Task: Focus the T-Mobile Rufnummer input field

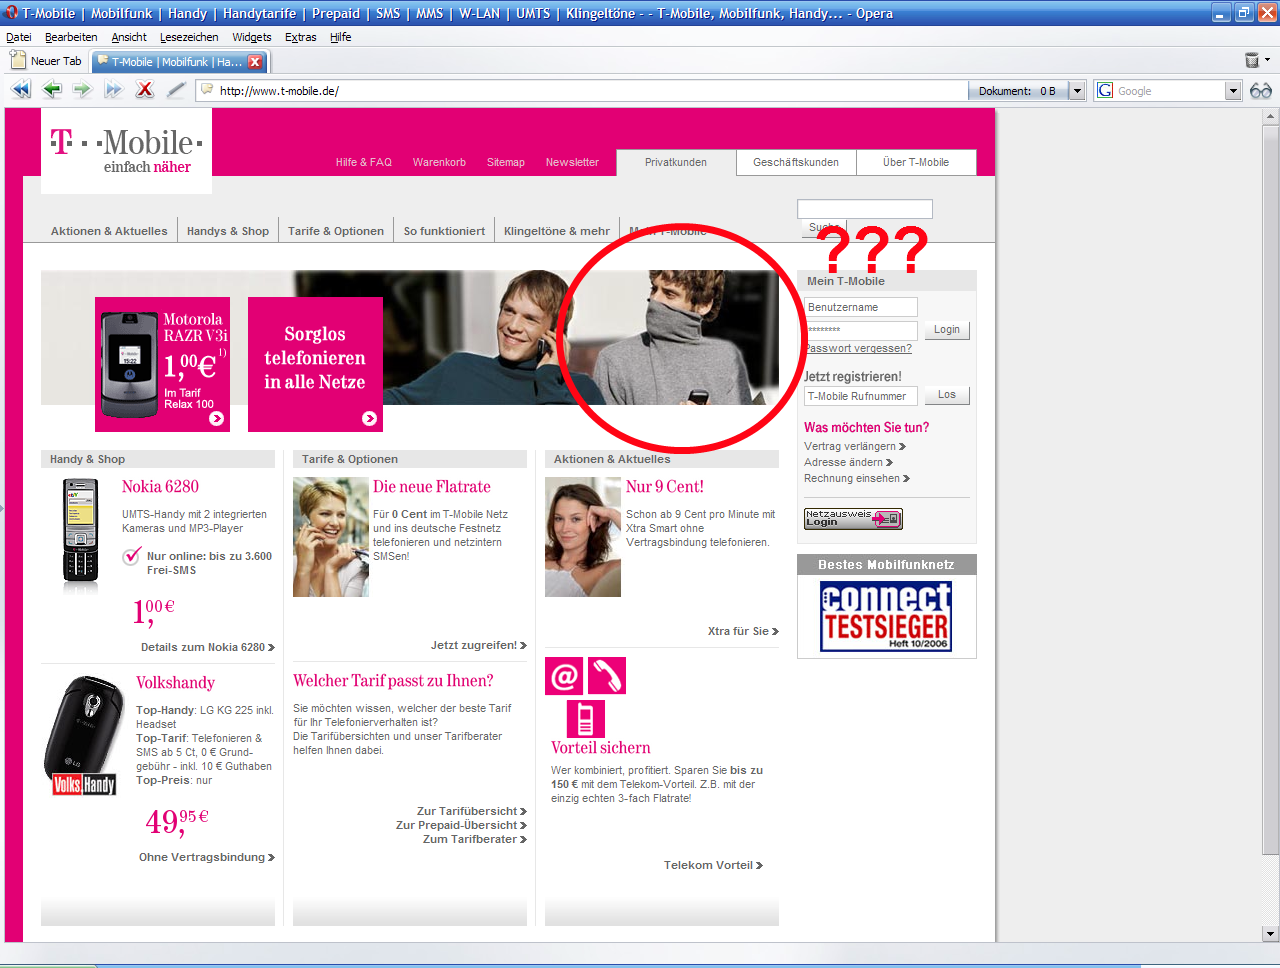Action: (x=861, y=396)
